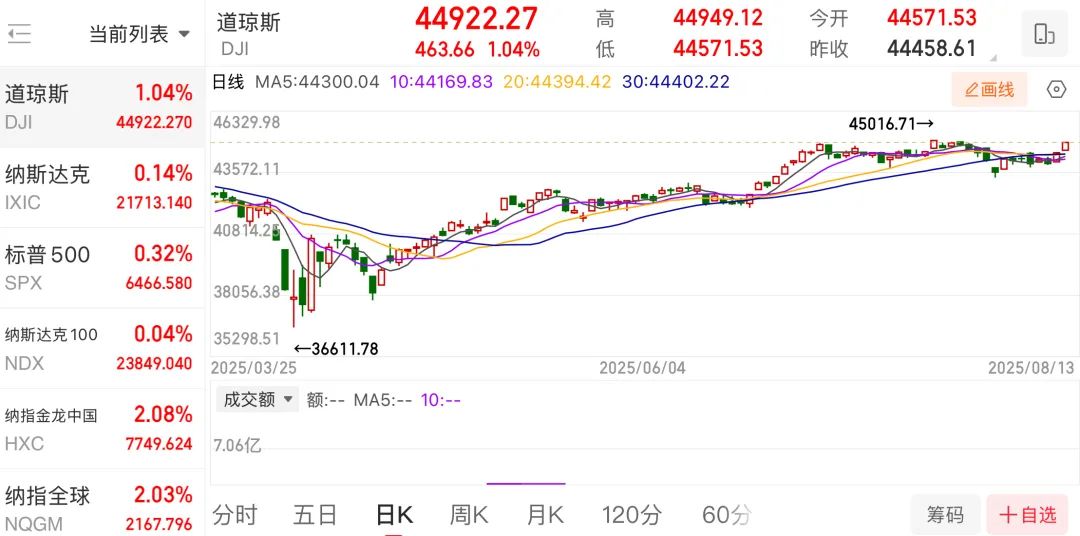Switch to 120分 tab
The width and height of the screenshot is (1080, 536).
tap(632, 515)
